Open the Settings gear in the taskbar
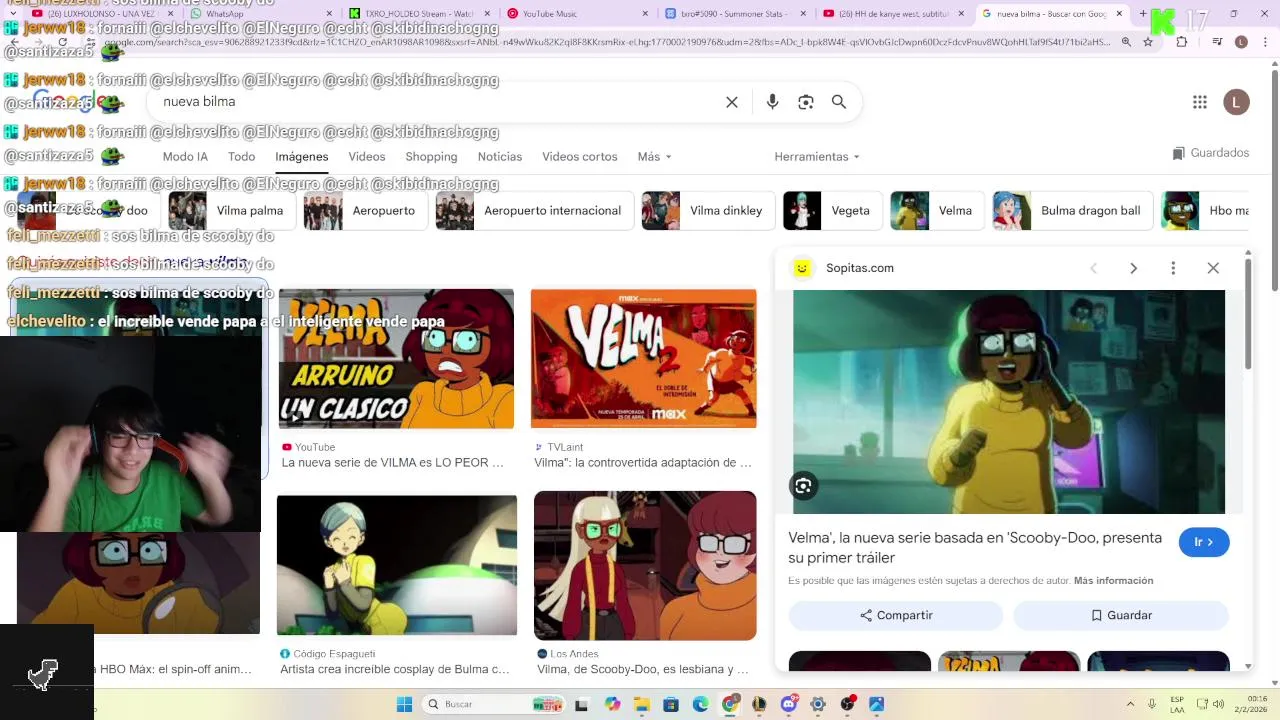The height and width of the screenshot is (720, 1280). (x=818, y=704)
